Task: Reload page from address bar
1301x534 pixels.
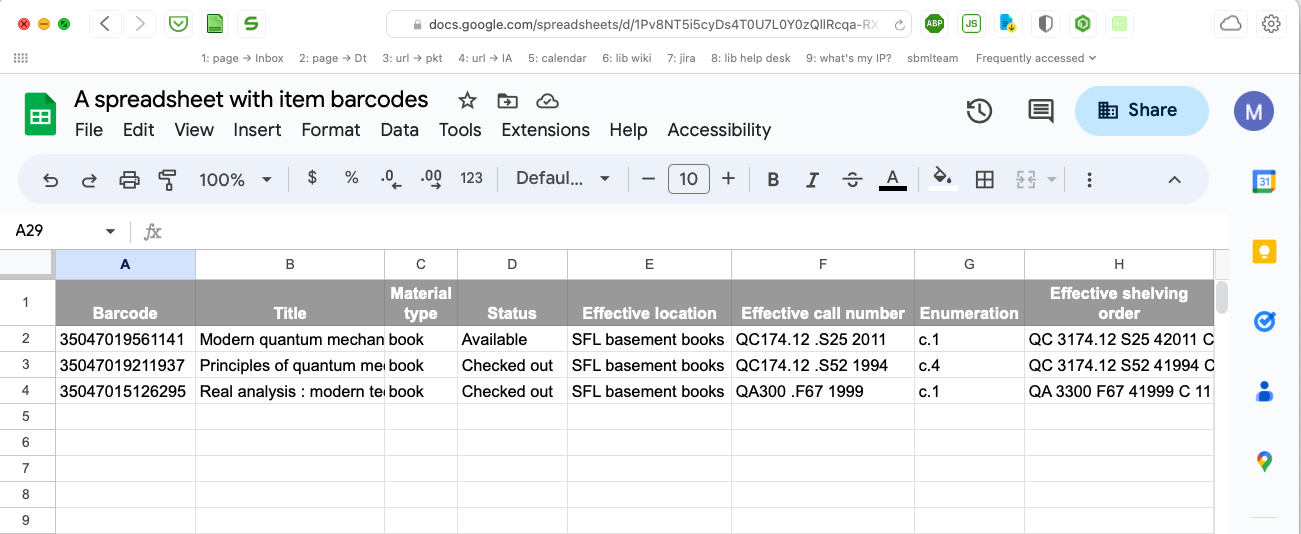Action: pos(900,24)
